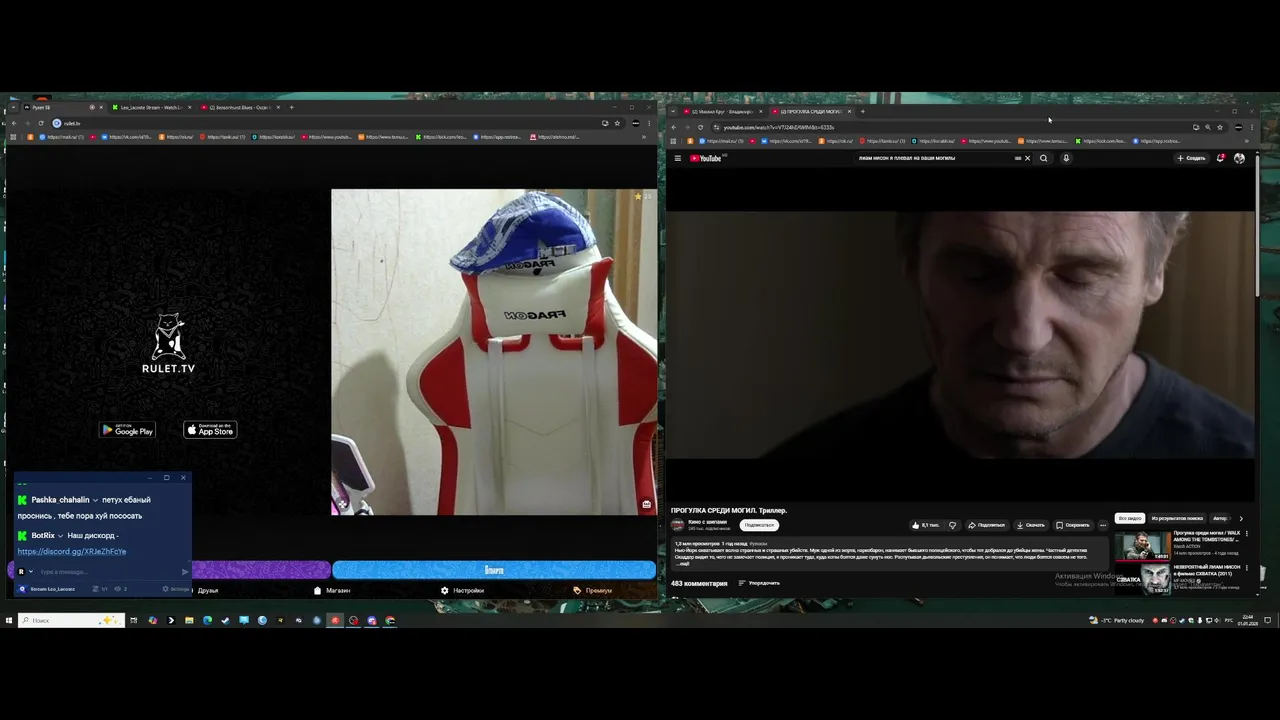Dislike the video with thumbs down
Screen dimensions: 1280x720
(953, 525)
